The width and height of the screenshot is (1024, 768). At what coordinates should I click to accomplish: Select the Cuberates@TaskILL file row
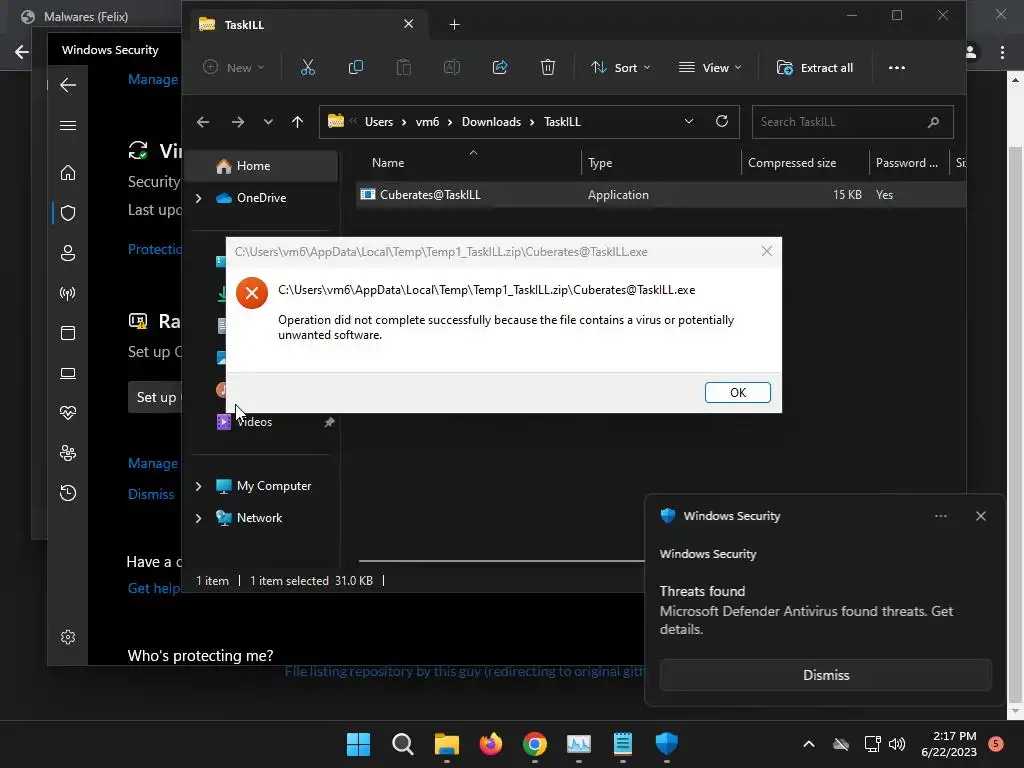click(x=660, y=195)
